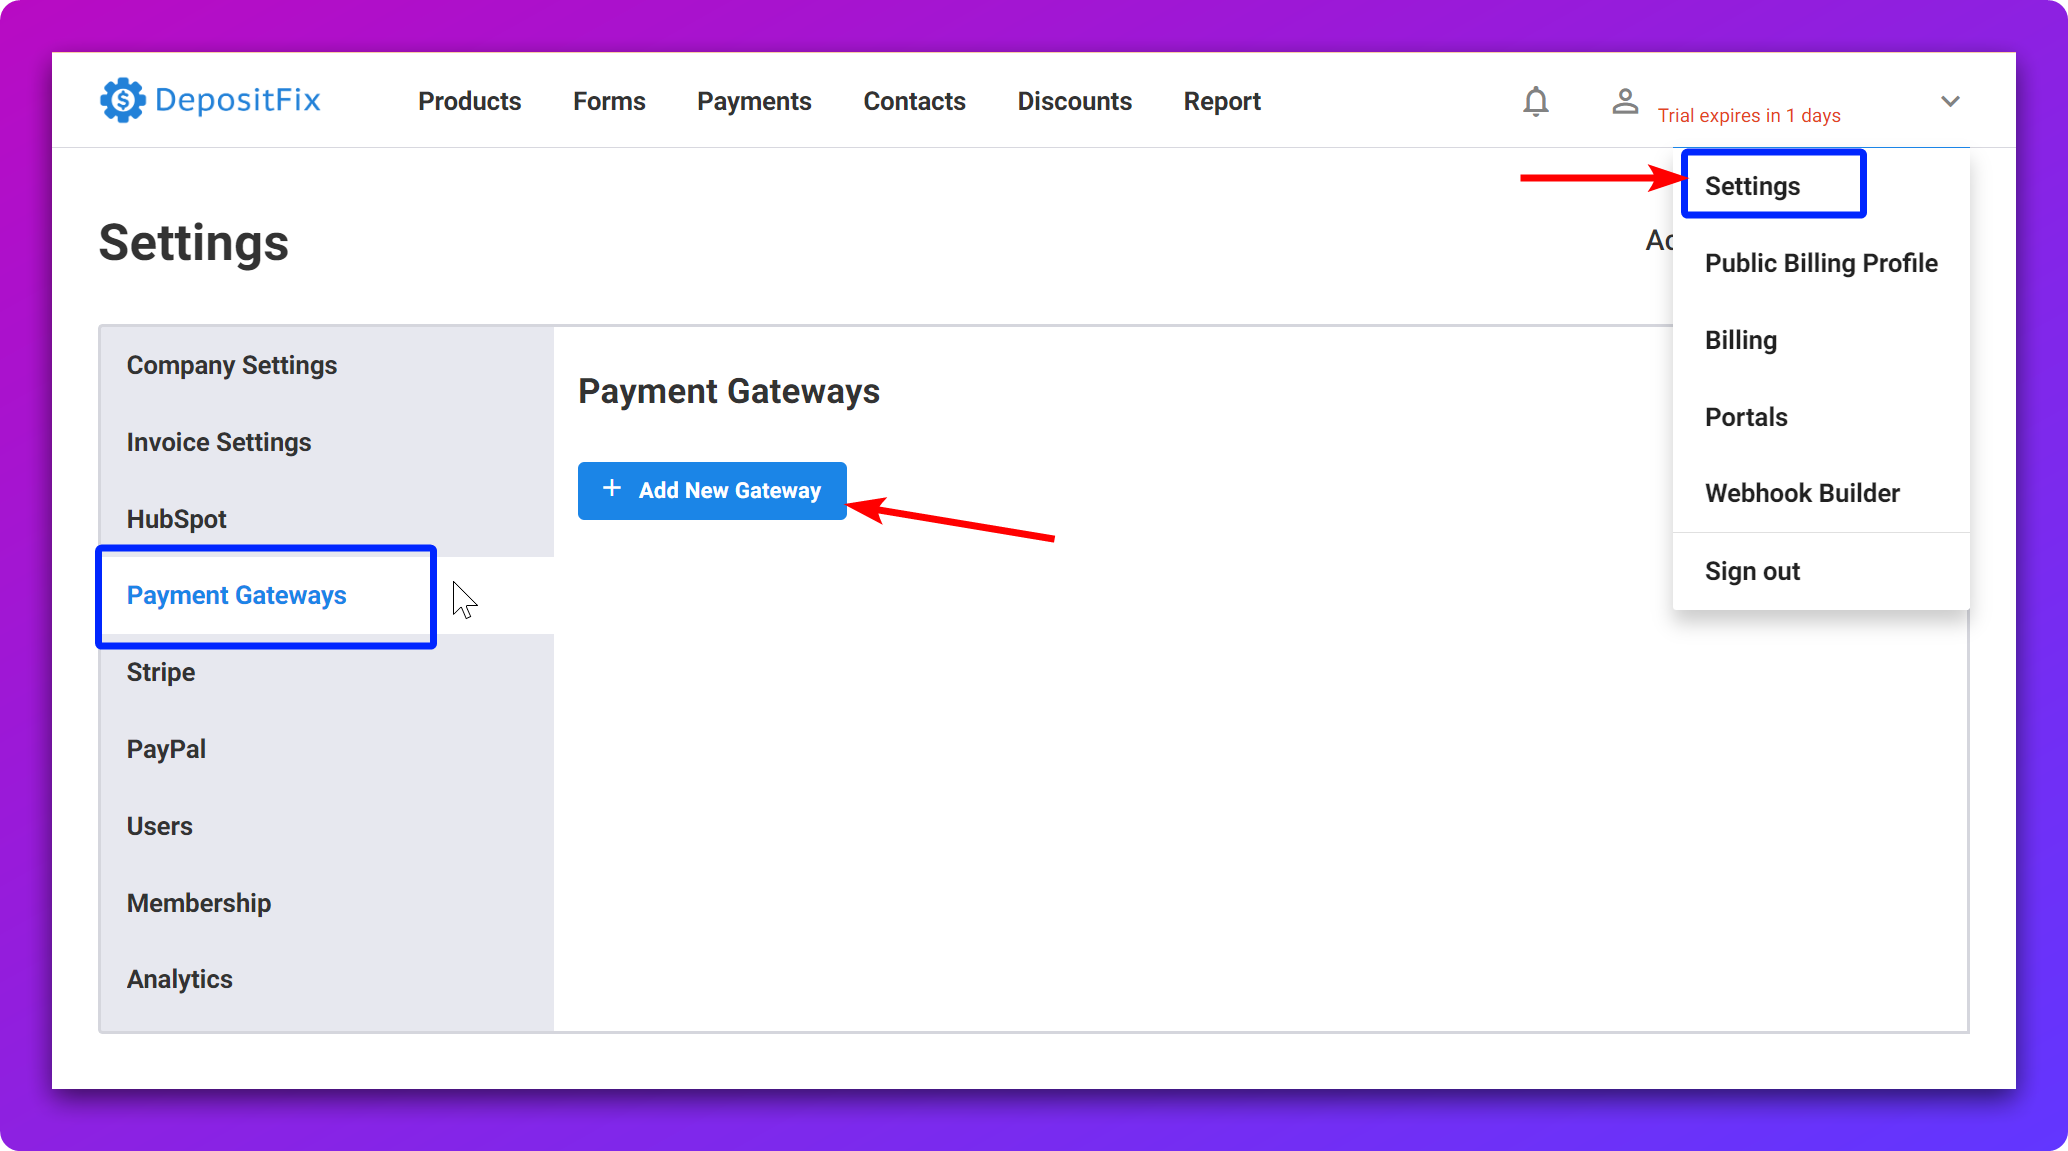Click the Trial expires in 1 days notice

[1749, 115]
